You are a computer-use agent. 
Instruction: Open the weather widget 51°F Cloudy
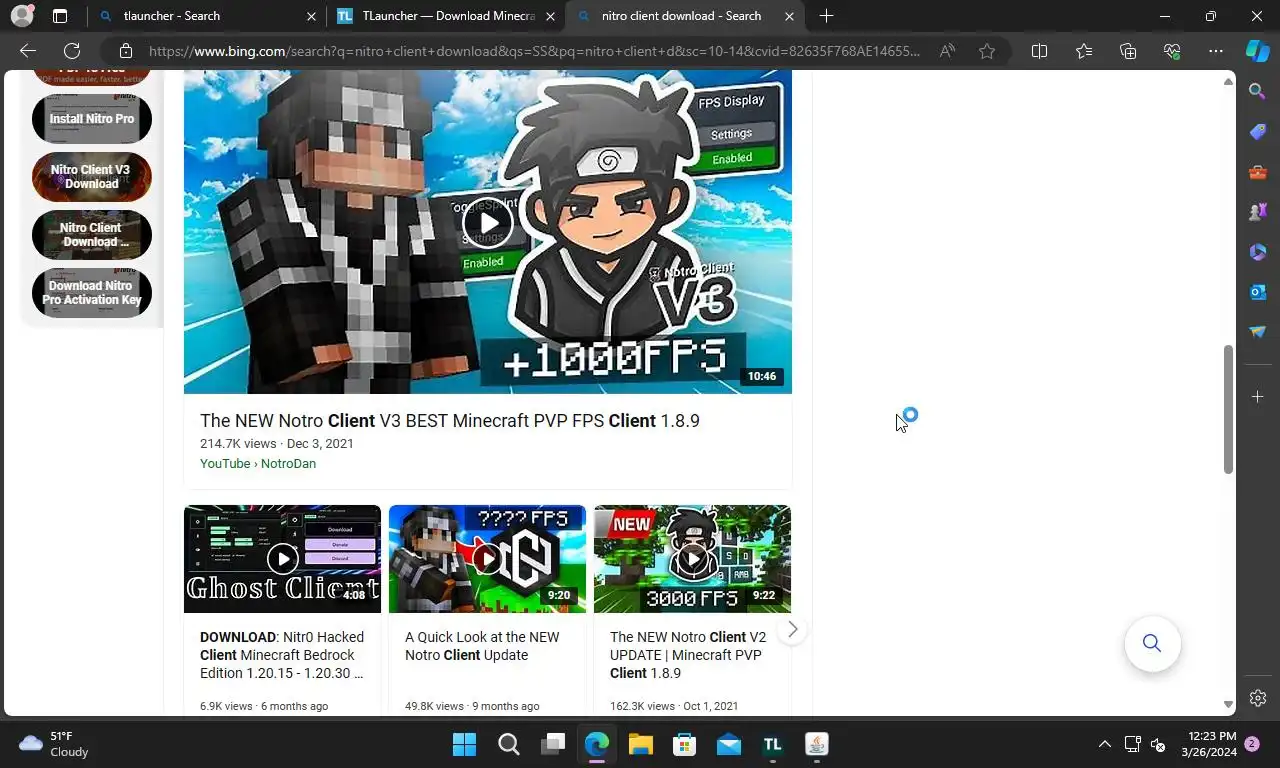click(54, 744)
